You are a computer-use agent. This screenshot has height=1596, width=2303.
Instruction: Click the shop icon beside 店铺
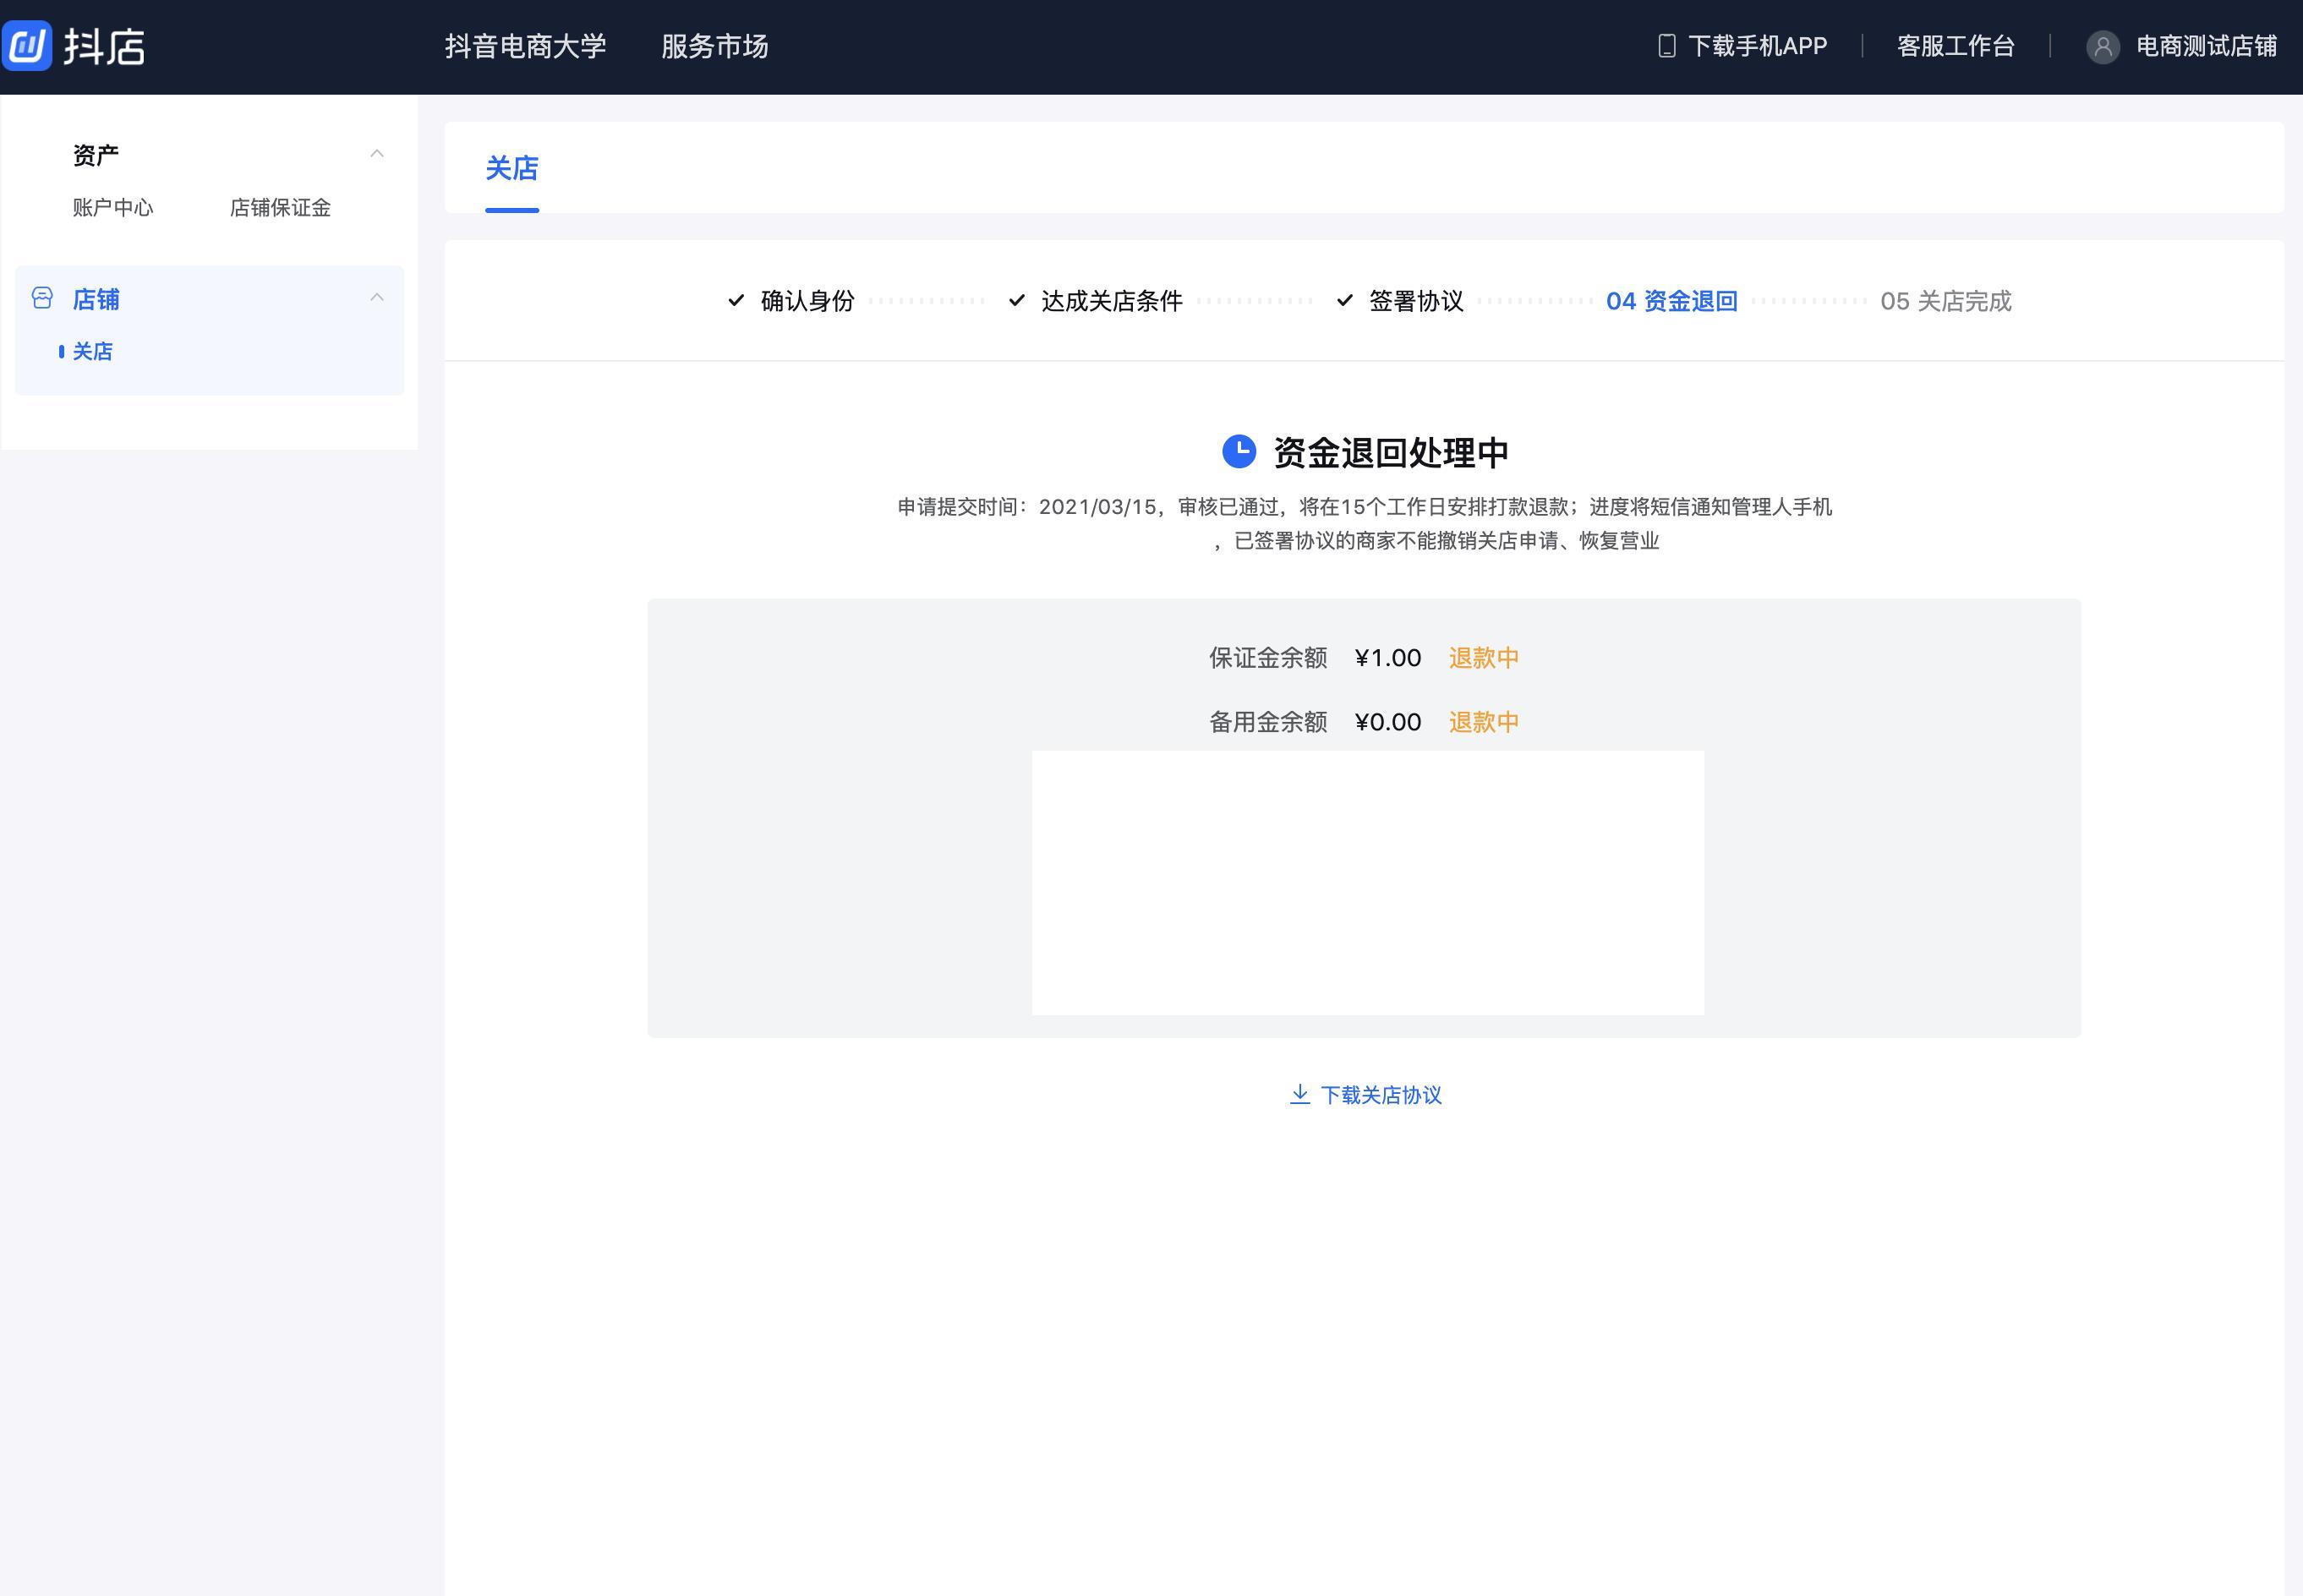tap(42, 298)
